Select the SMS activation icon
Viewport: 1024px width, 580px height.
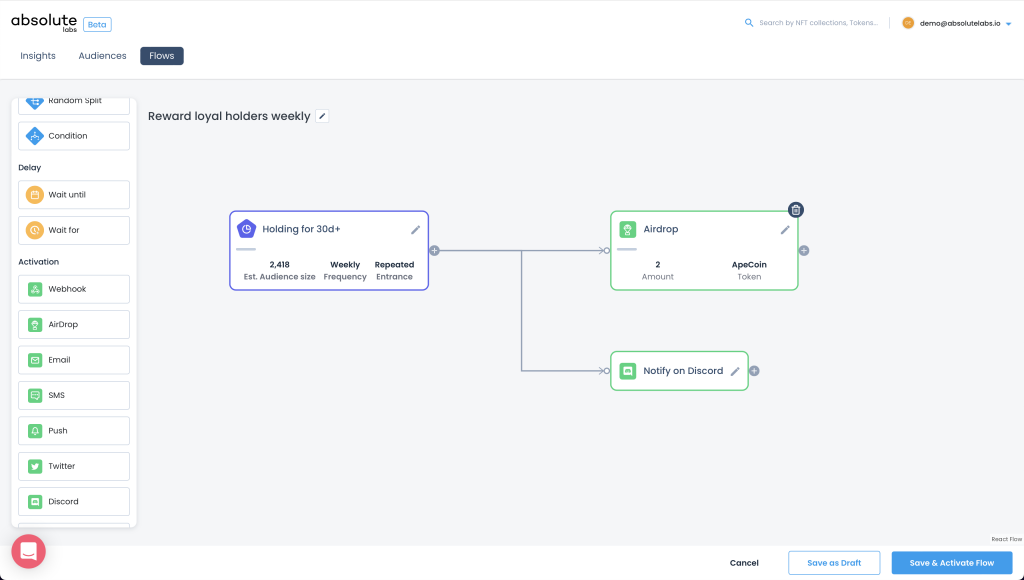35,395
